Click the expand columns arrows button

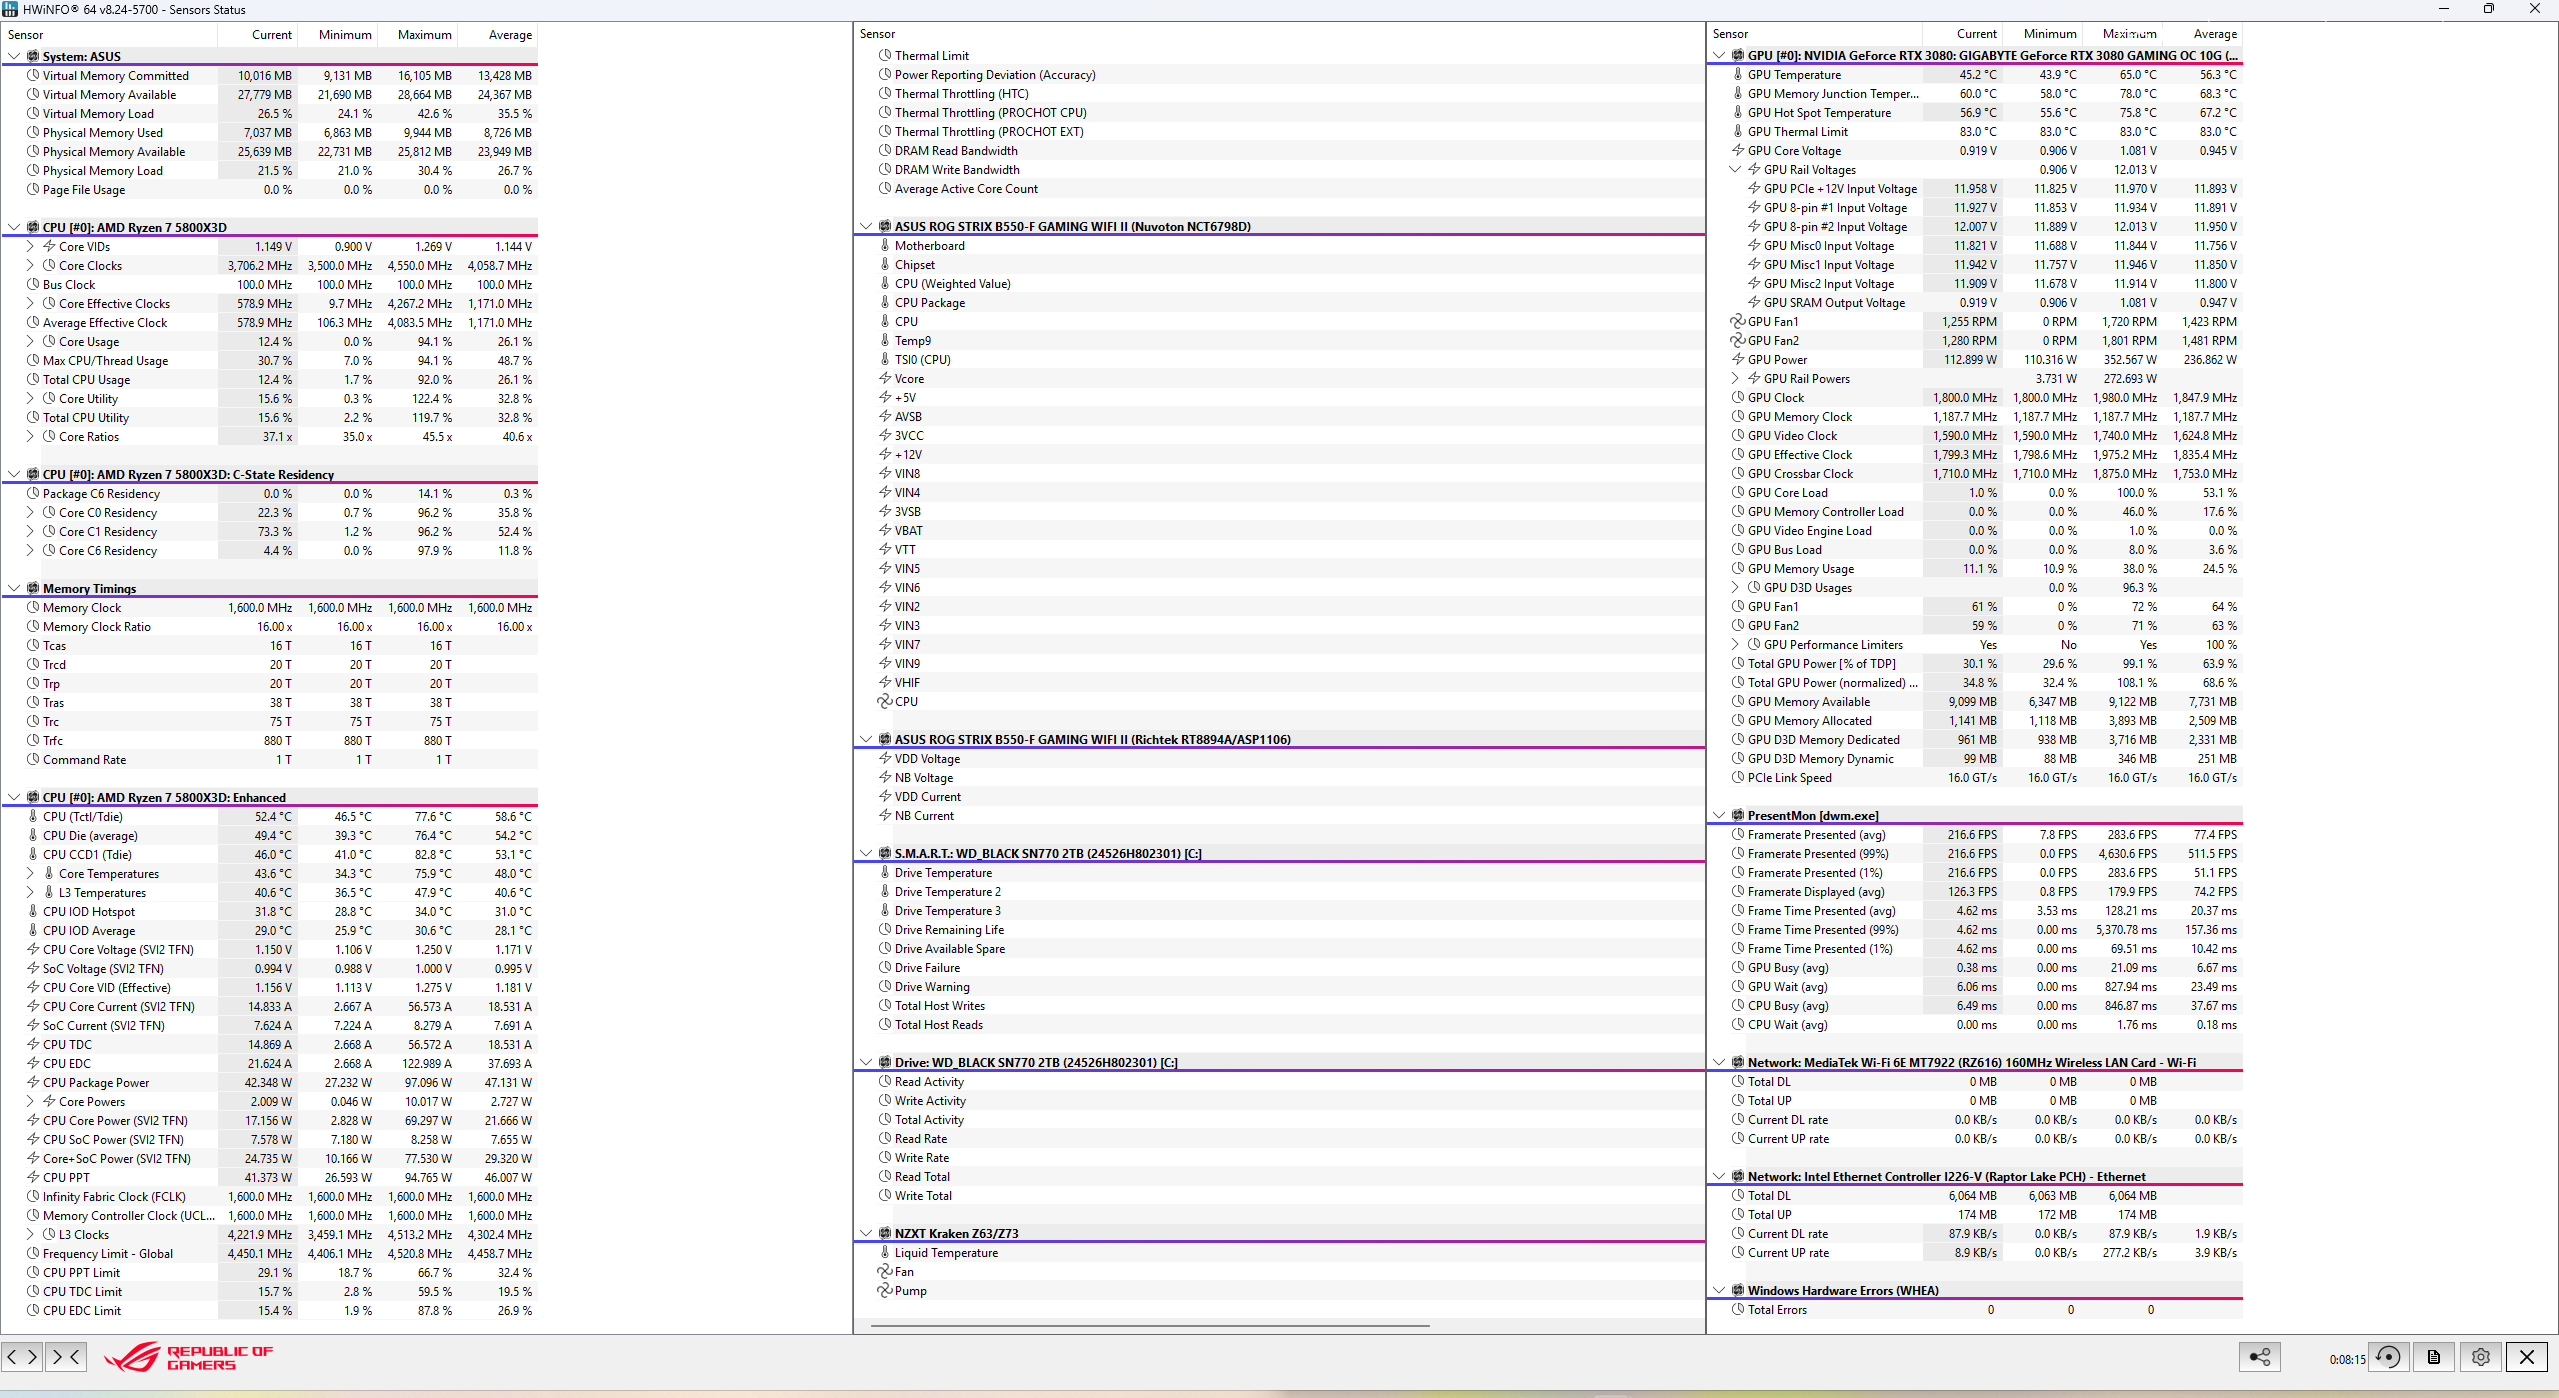click(23, 1357)
